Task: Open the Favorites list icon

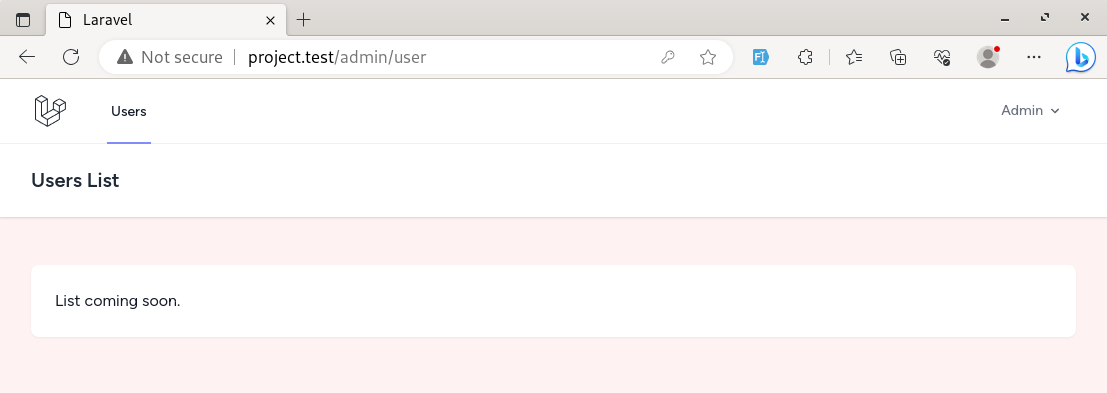Action: pyautogui.click(x=854, y=57)
